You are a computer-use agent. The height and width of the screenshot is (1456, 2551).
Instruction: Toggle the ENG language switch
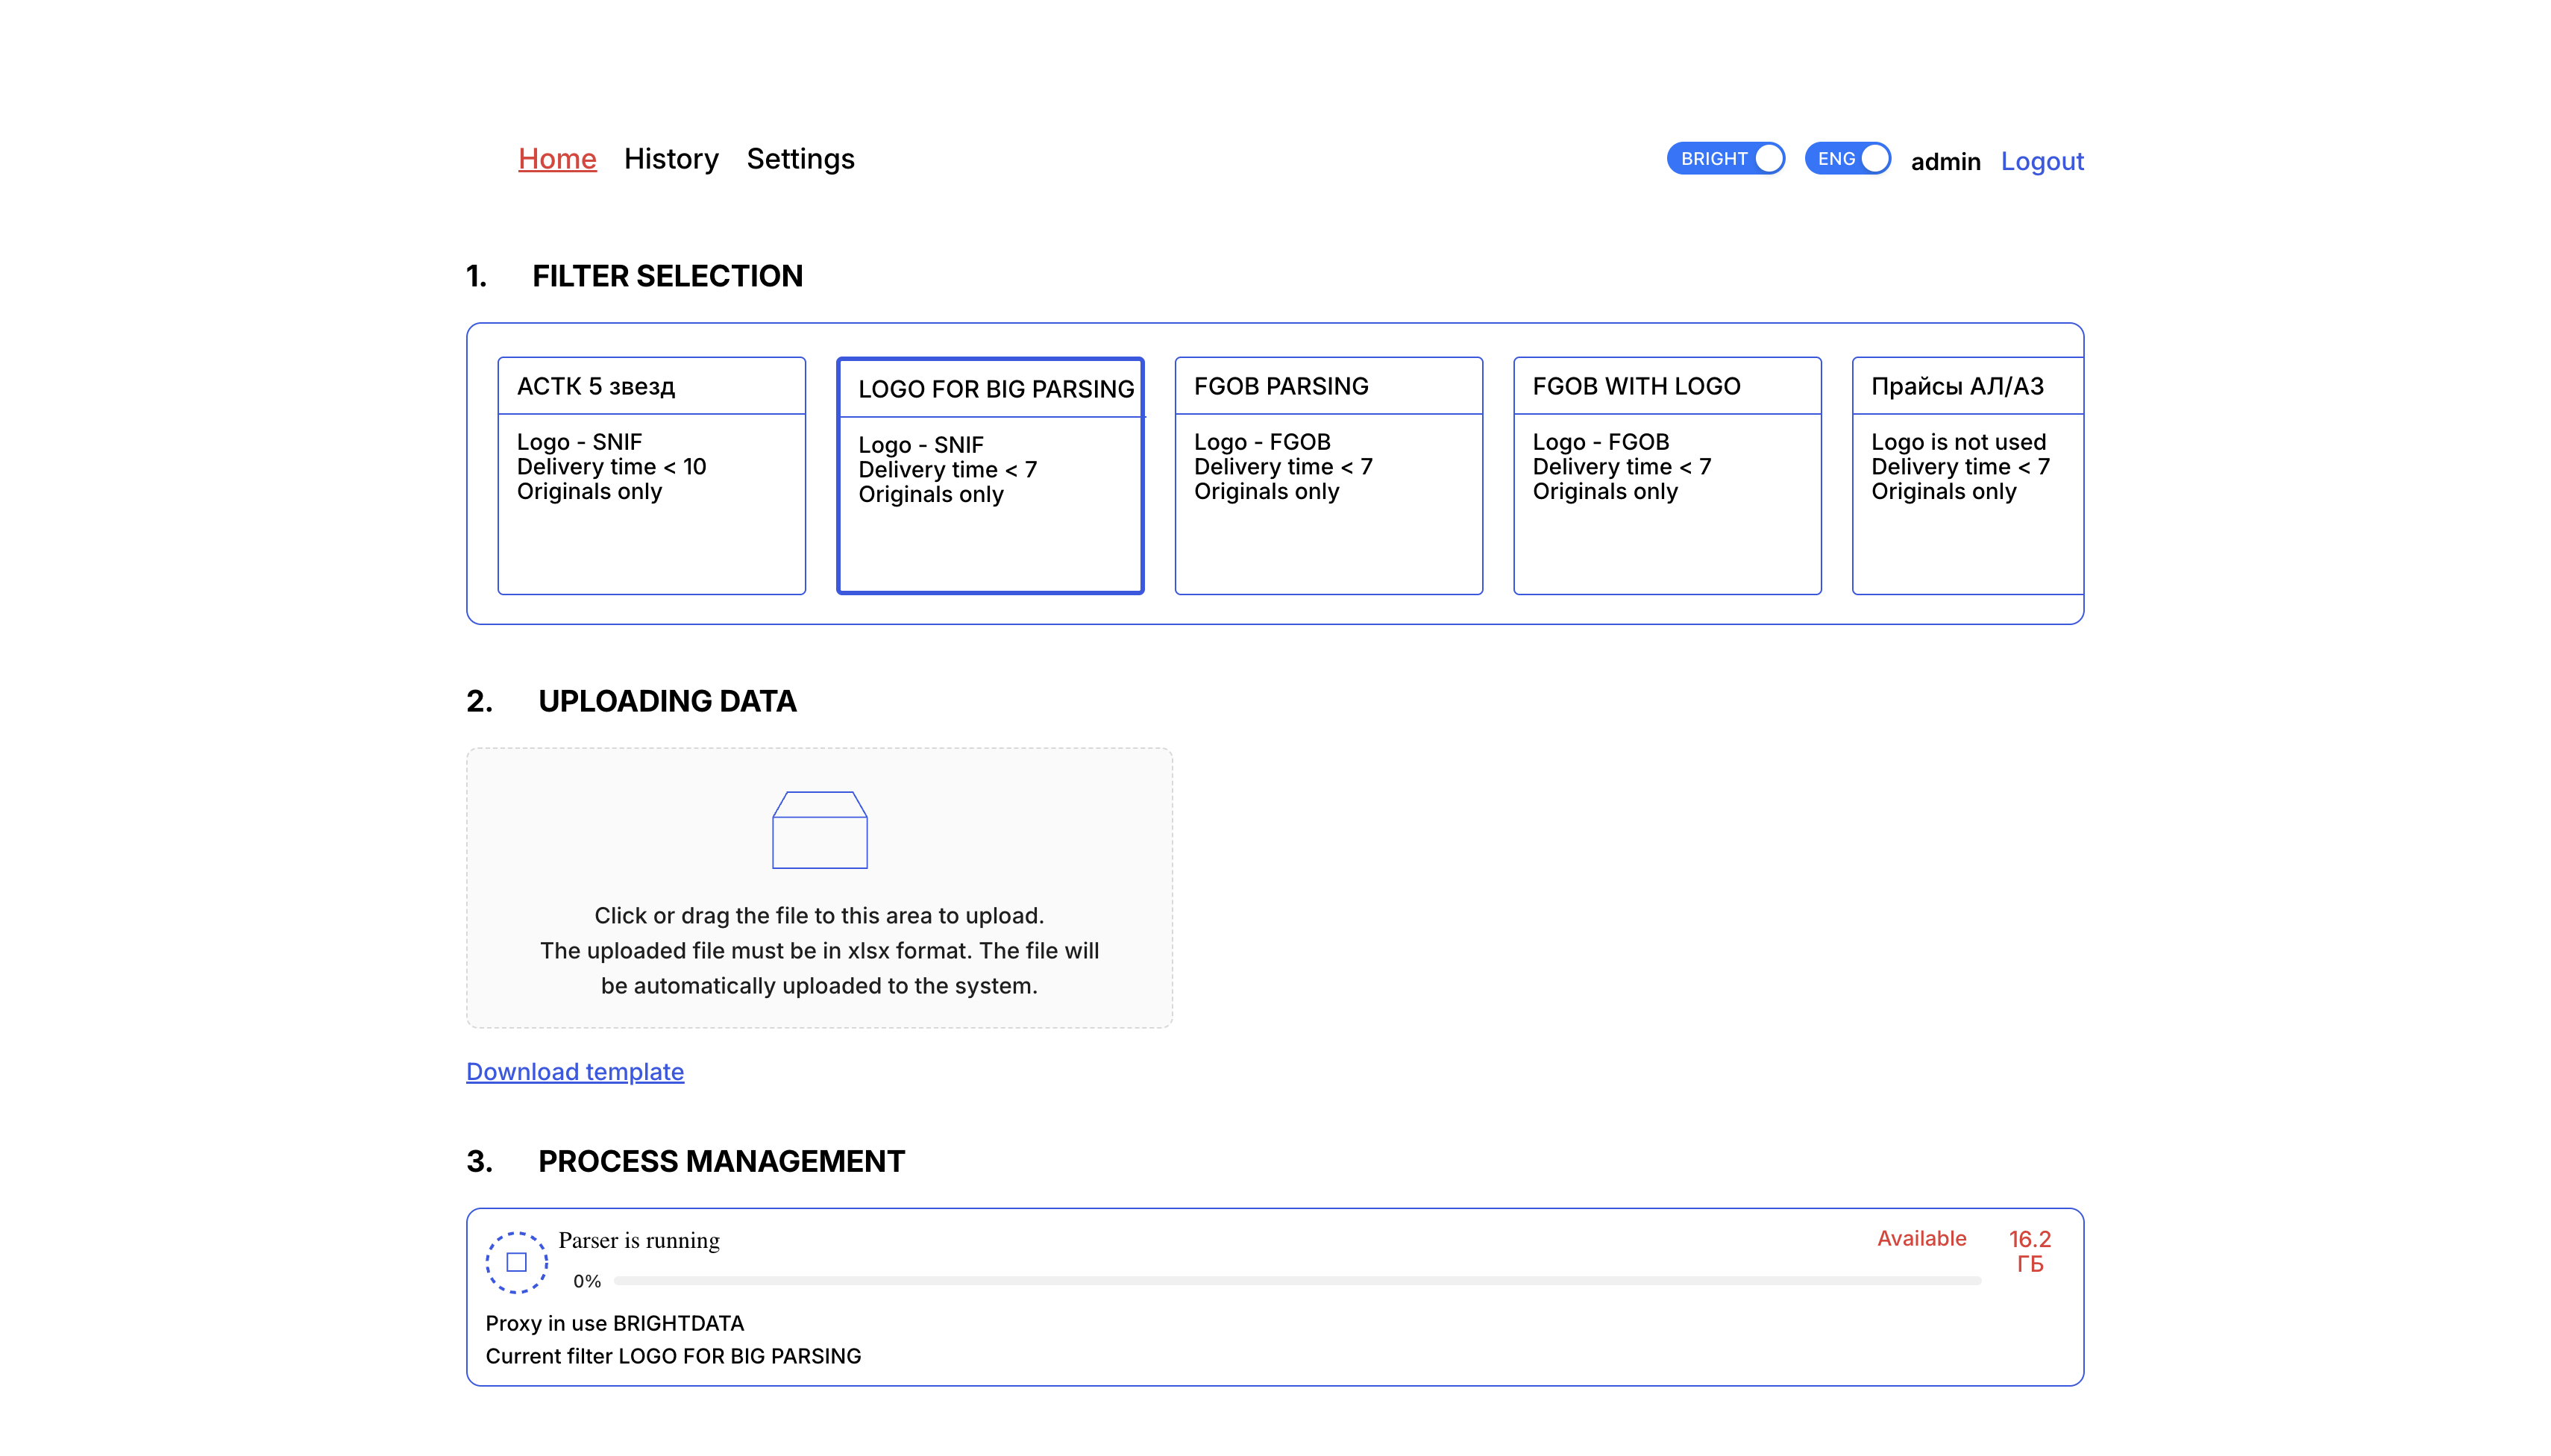pyautogui.click(x=1846, y=159)
